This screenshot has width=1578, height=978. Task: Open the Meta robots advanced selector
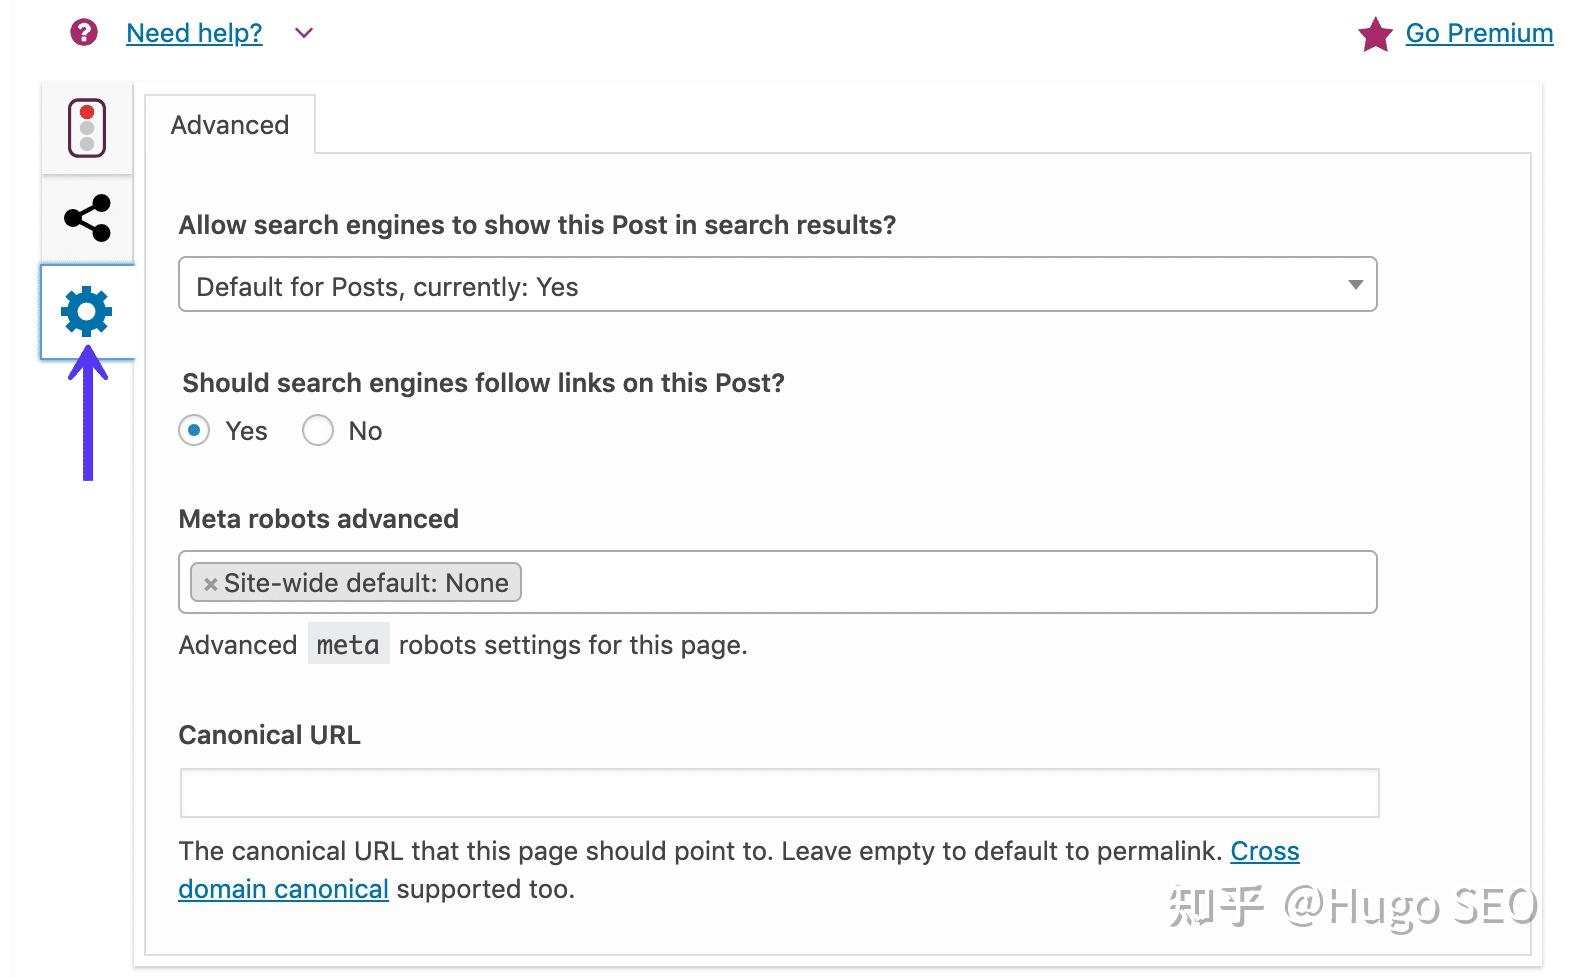pos(900,582)
